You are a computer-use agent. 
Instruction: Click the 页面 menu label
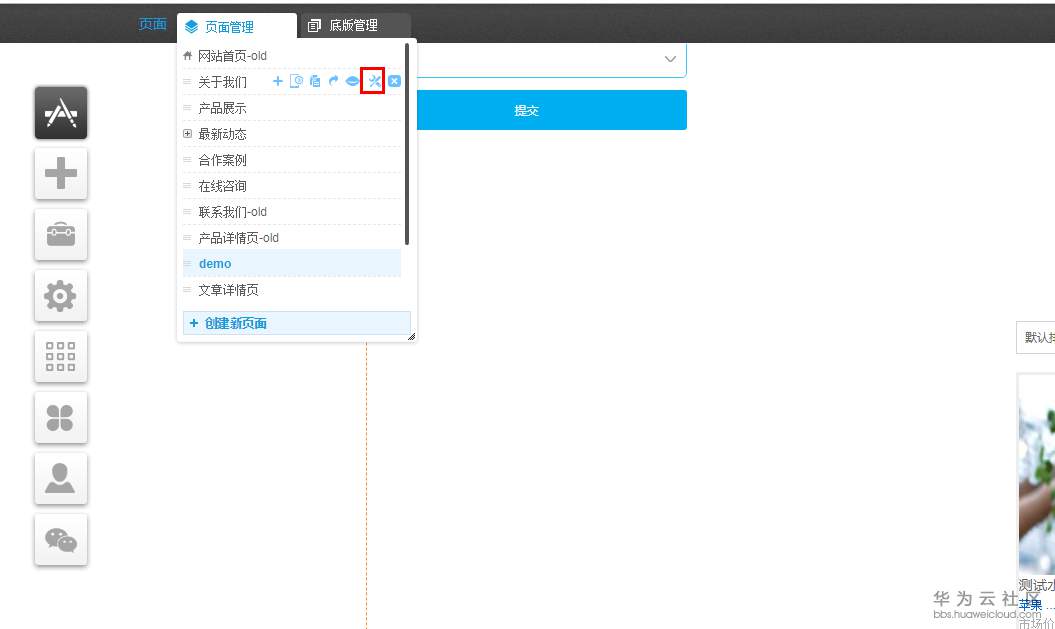tap(153, 24)
